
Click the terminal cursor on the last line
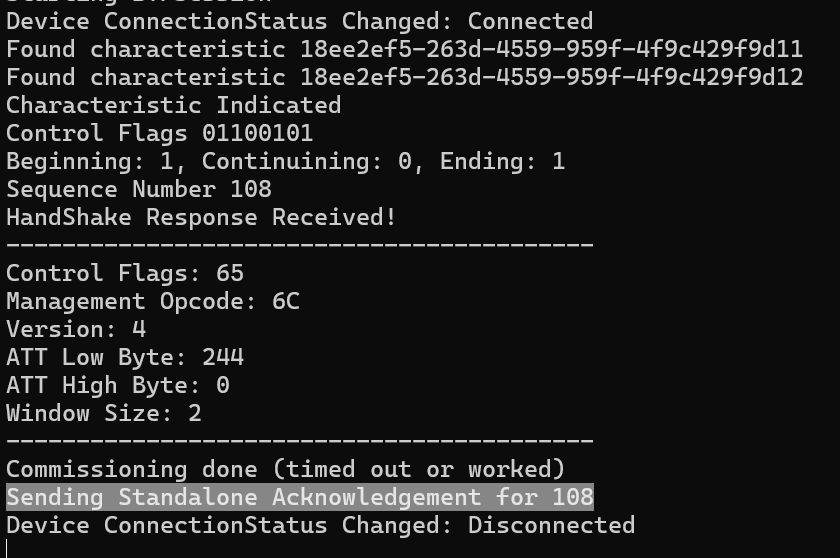[x=8, y=548]
